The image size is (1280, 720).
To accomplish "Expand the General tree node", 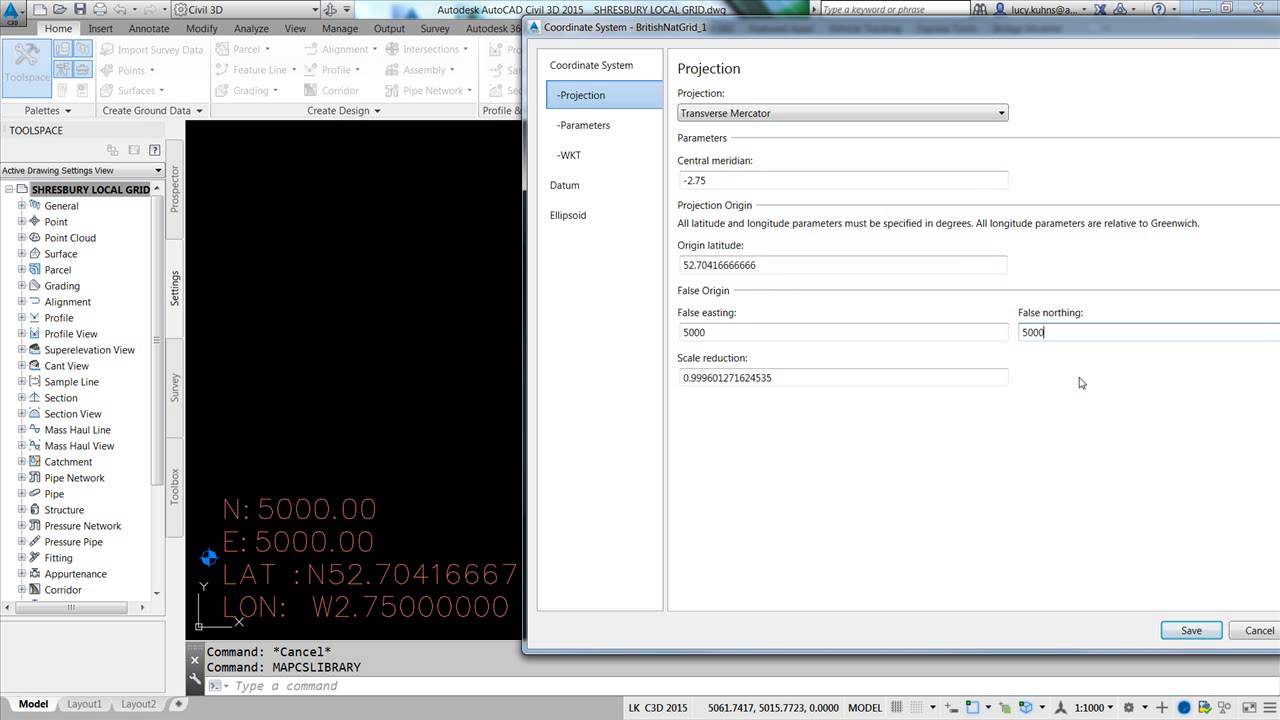I will tap(21, 205).
